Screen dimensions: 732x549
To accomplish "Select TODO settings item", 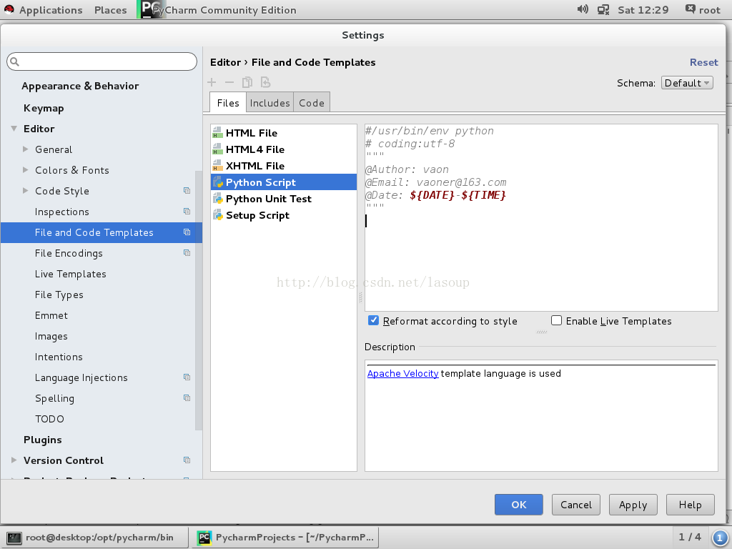I will point(49,419).
